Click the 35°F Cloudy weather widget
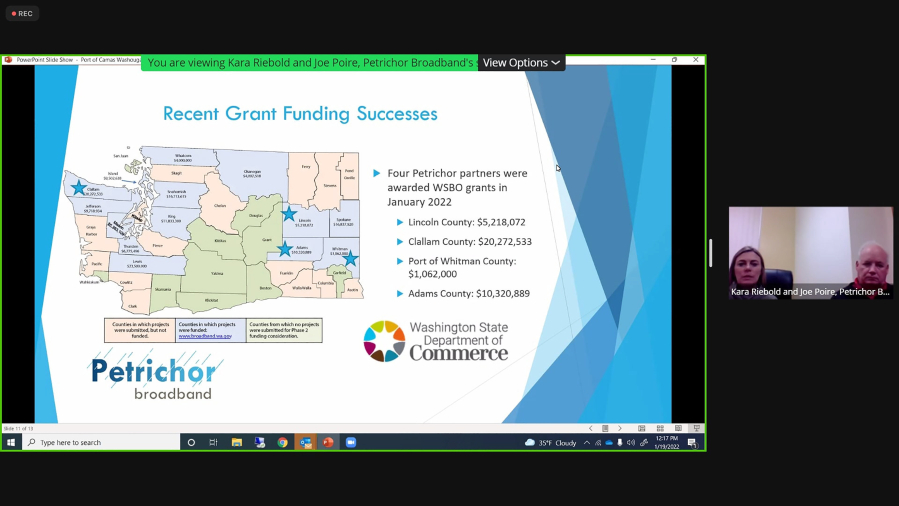The image size is (899, 506). 550,442
